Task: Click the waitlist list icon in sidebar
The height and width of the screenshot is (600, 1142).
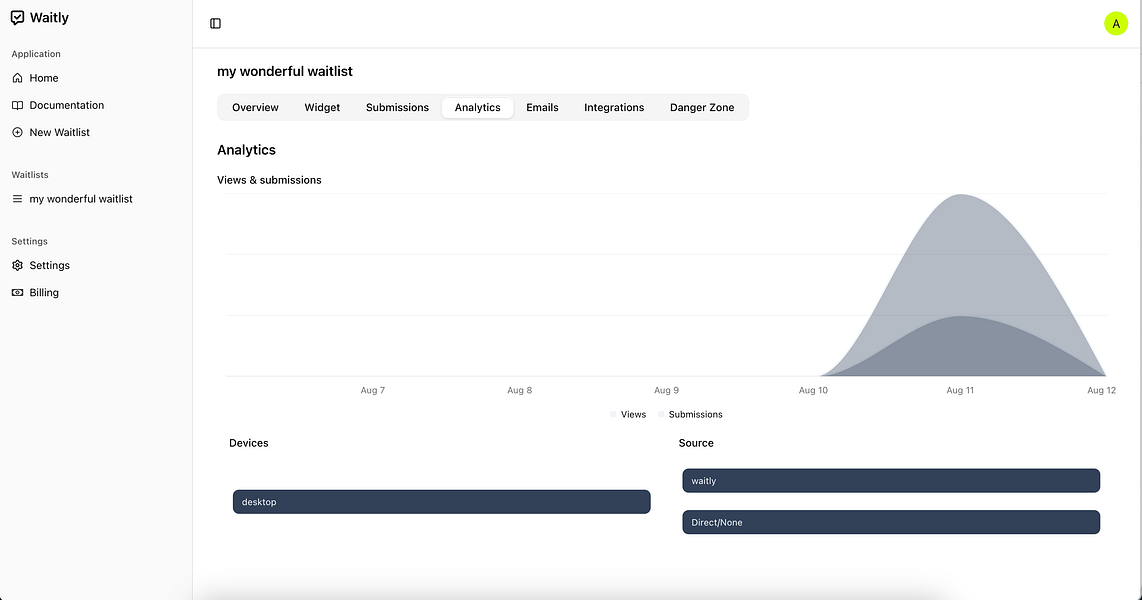Action: (x=17, y=199)
